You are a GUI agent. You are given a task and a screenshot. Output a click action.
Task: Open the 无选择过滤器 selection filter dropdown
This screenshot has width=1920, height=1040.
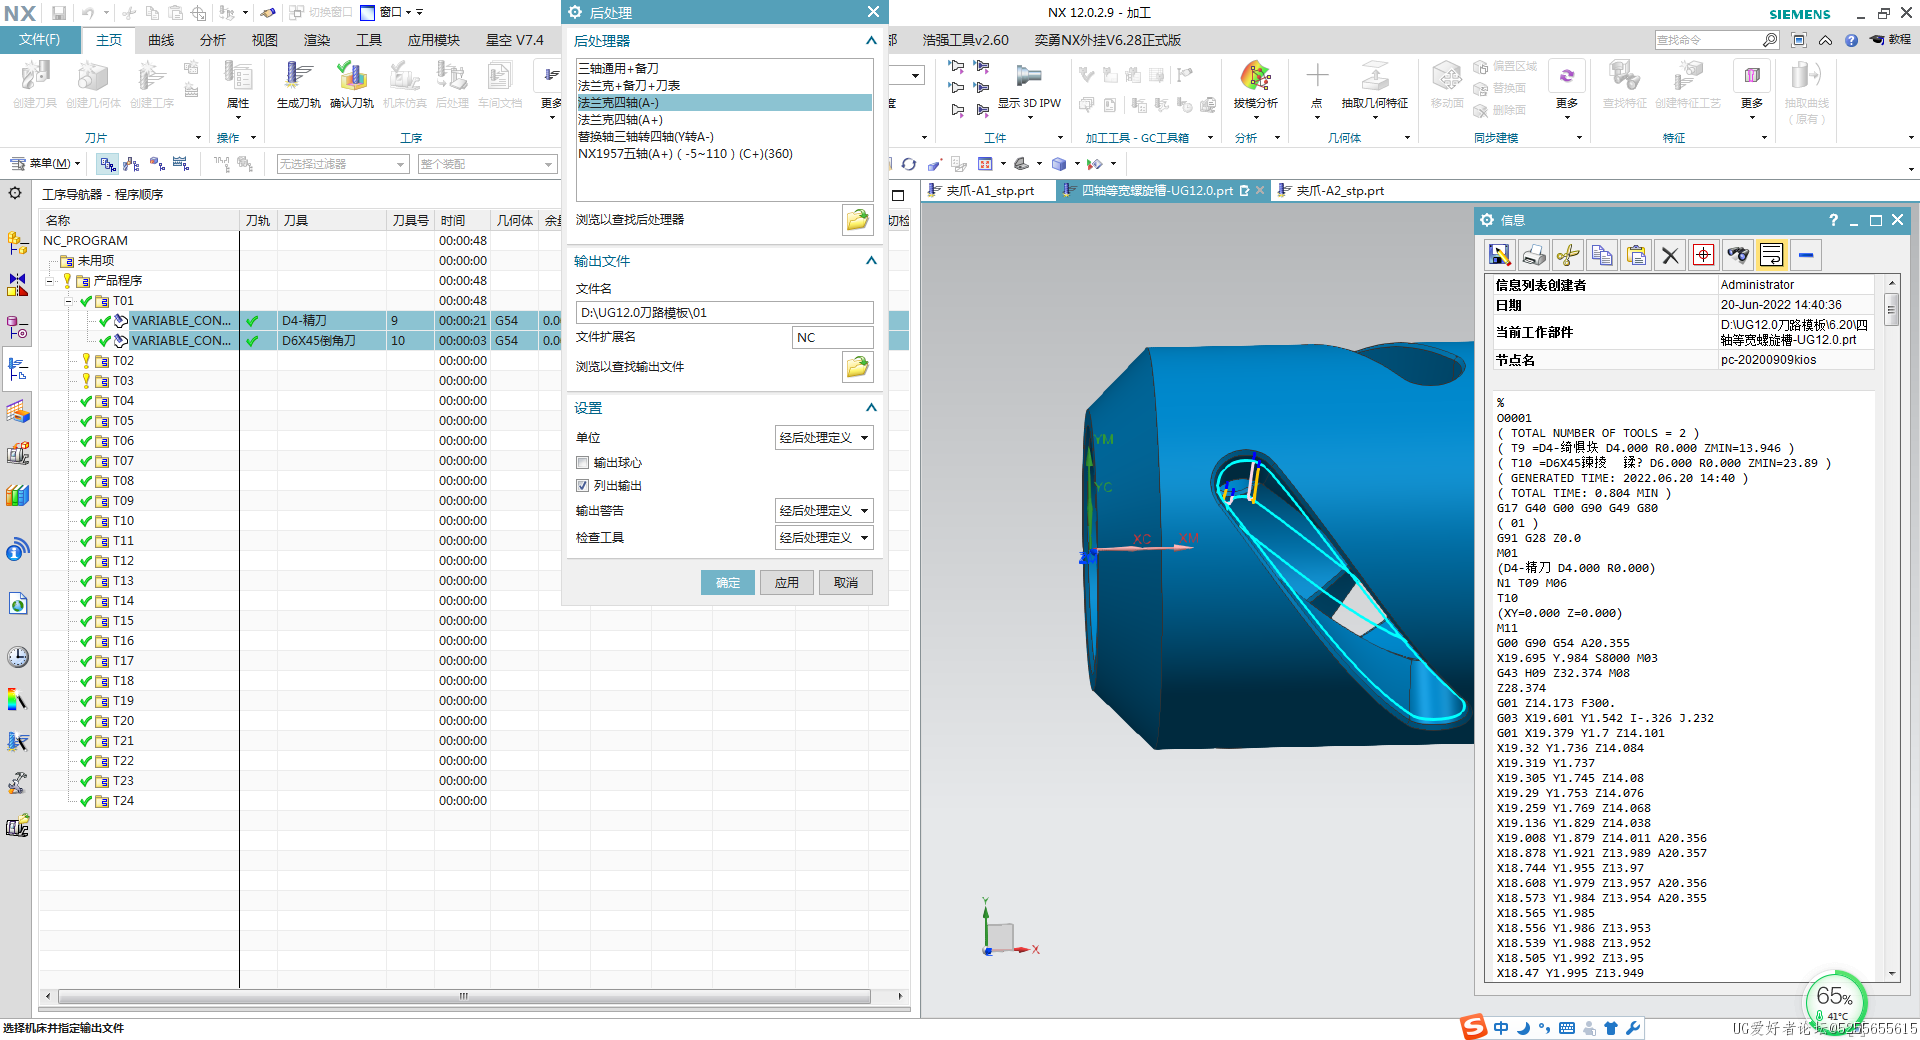point(342,164)
